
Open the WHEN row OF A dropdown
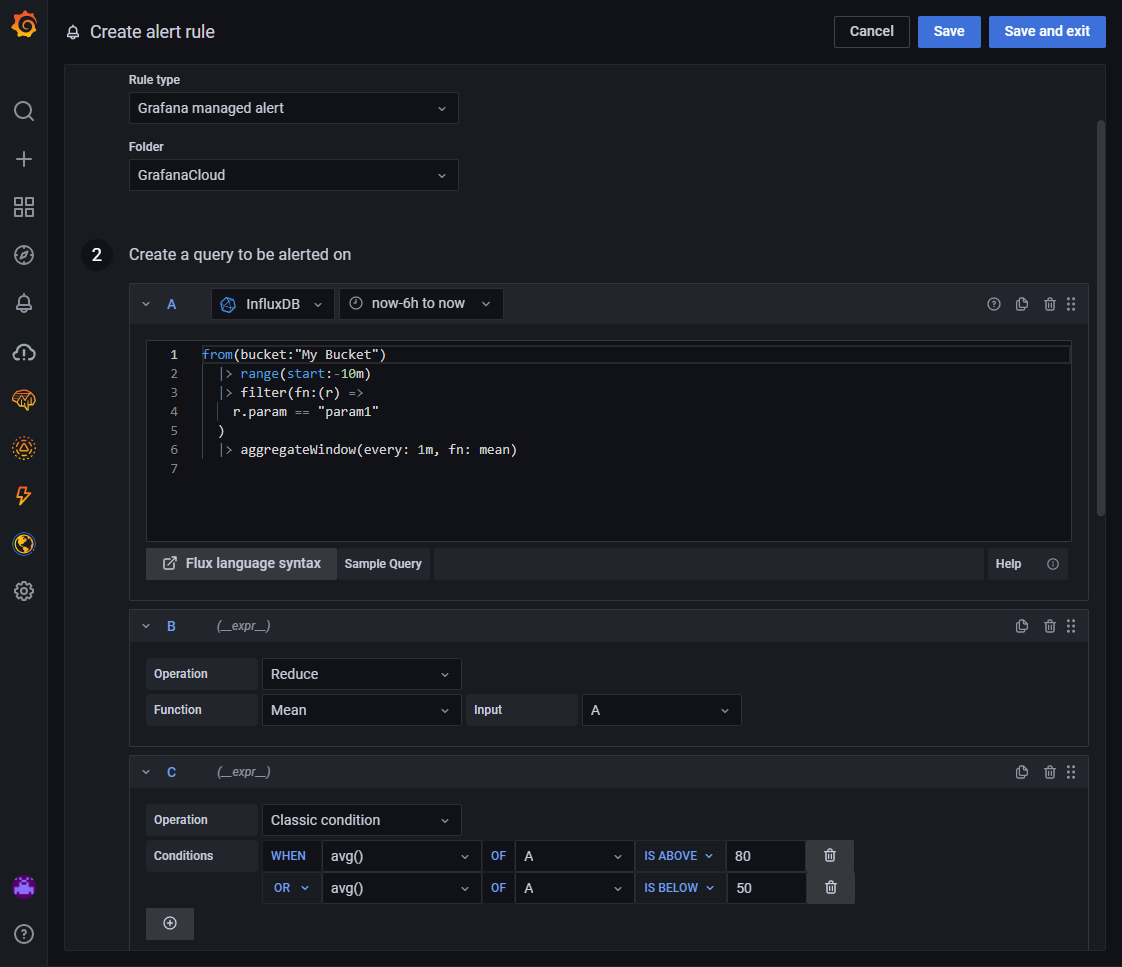[574, 856]
